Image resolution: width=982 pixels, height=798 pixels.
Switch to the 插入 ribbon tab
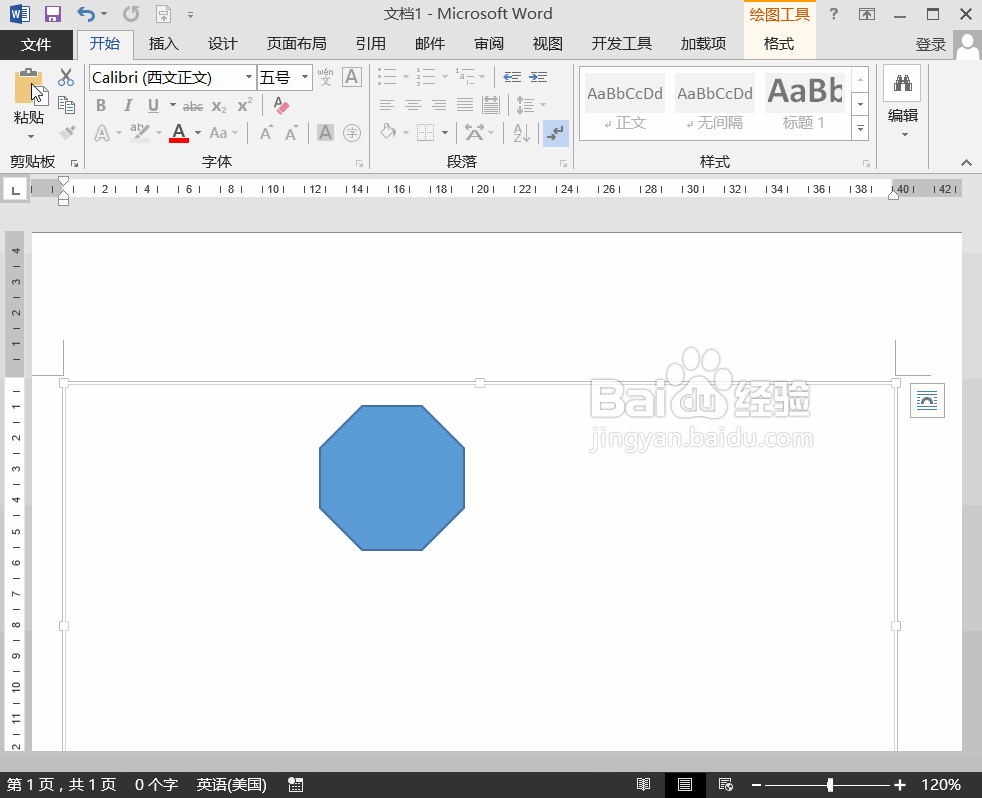coord(163,44)
